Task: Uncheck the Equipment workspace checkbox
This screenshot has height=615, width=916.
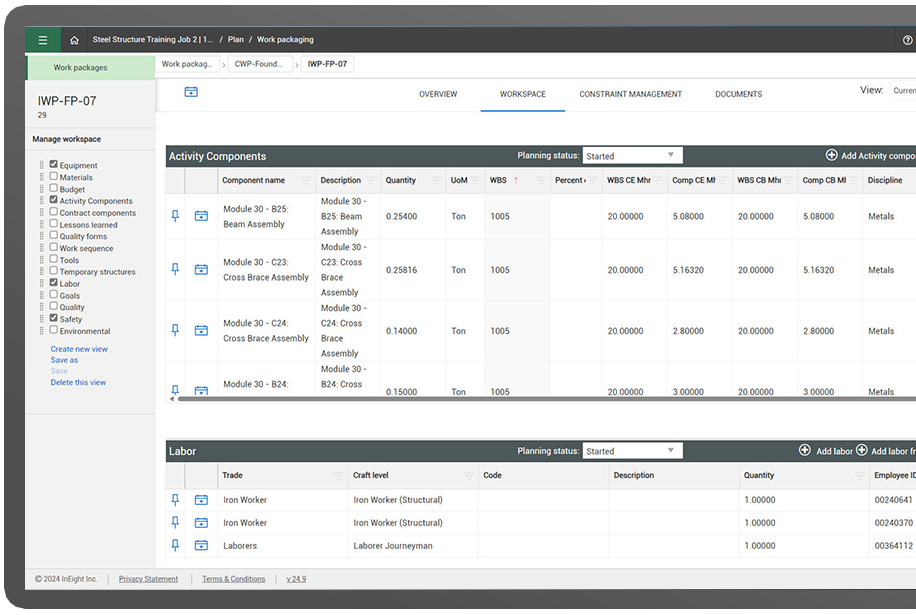Action: (x=54, y=165)
